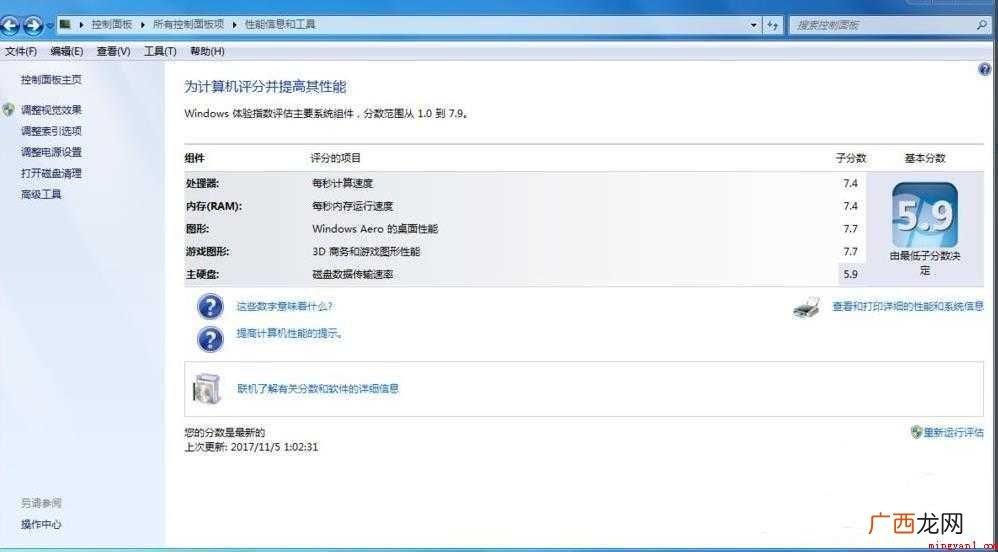Click the 5.9 base score badge

click(x=925, y=216)
